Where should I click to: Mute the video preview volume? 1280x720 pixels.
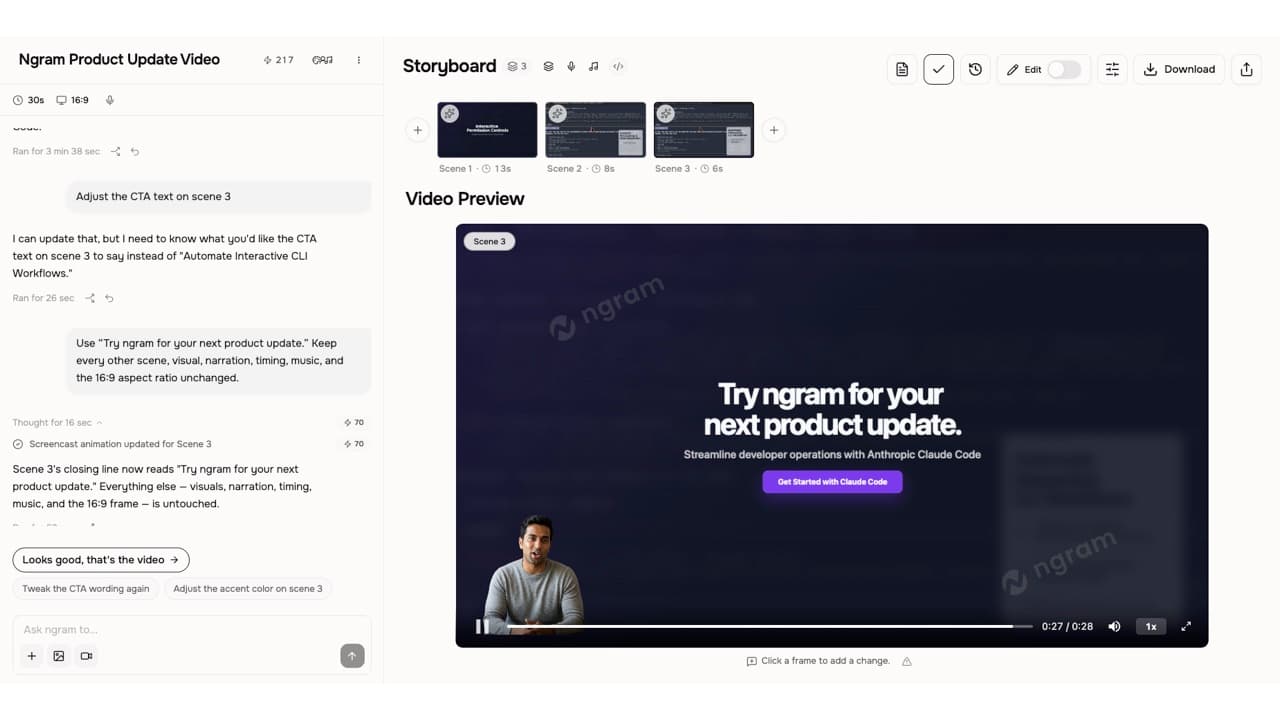tap(1115, 627)
